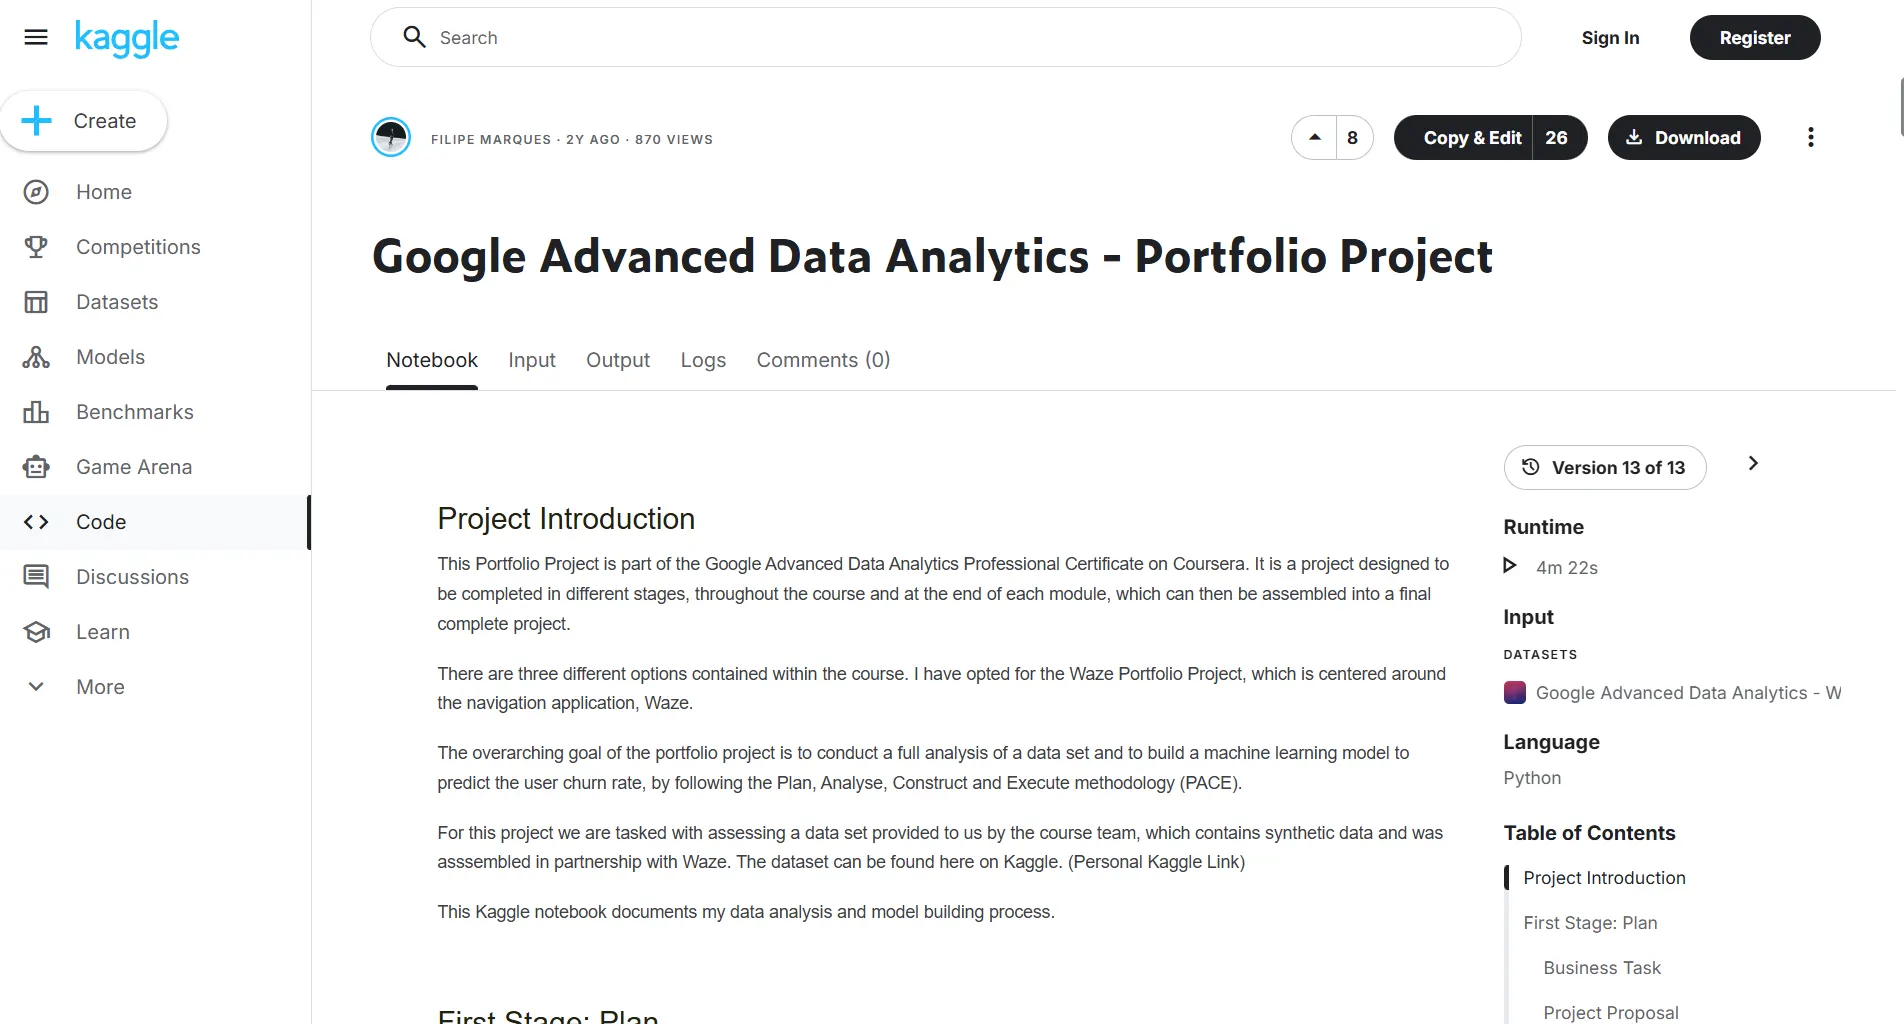Screen dimensions: 1904x1024
Task: Open the Comments tab
Action: pyautogui.click(x=823, y=360)
